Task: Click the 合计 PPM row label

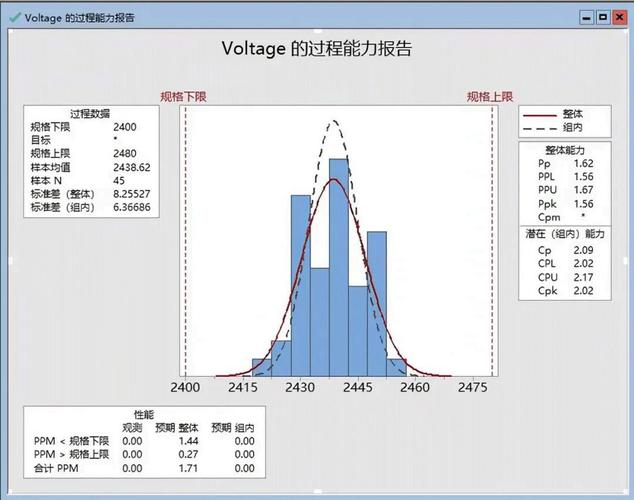Action: (x=56, y=468)
